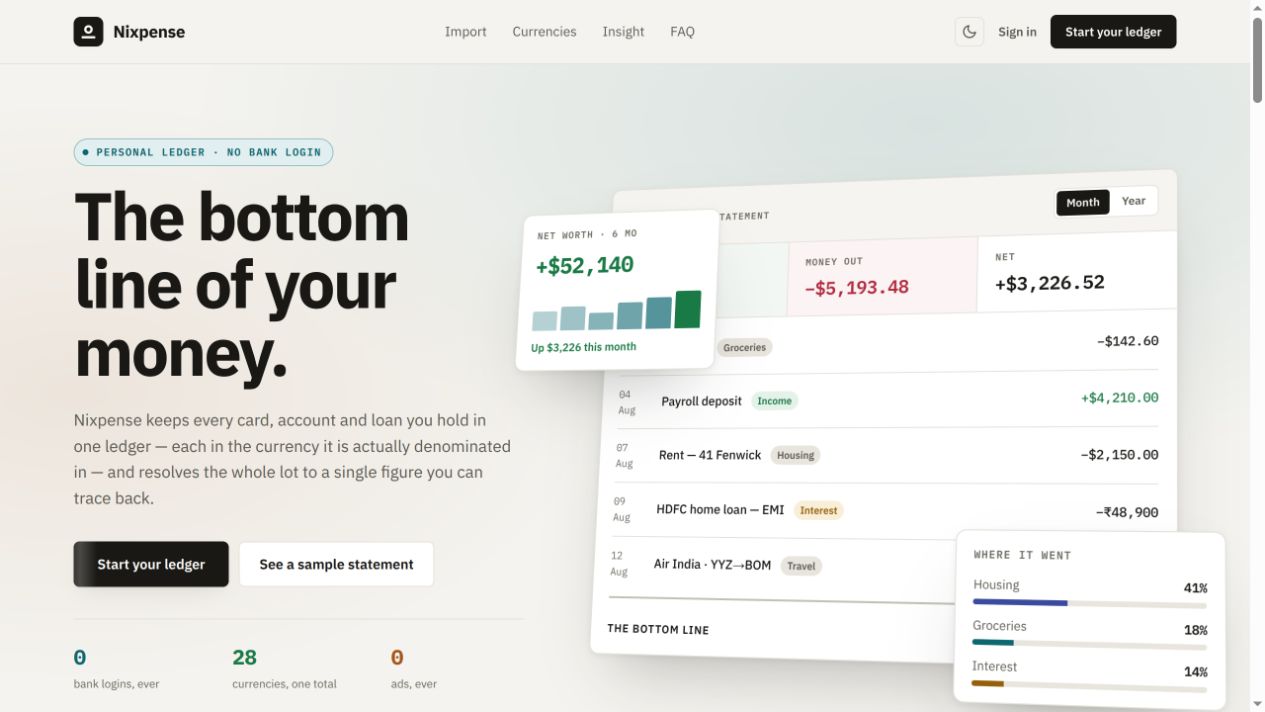This screenshot has width=1265, height=712.
Task: Click the Nixpense logo icon
Action: coord(88,32)
